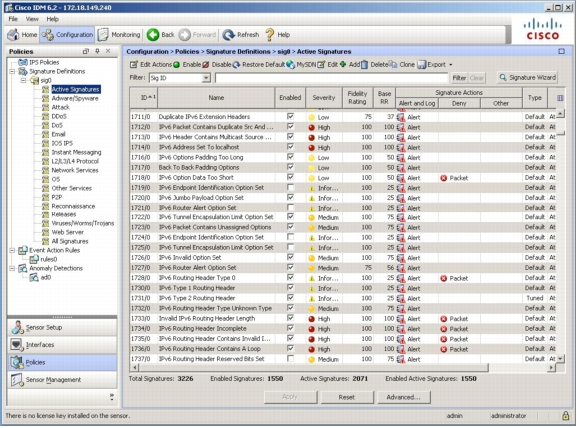Select the Web Server tree category
The width and height of the screenshot is (577, 428).
pos(67,232)
